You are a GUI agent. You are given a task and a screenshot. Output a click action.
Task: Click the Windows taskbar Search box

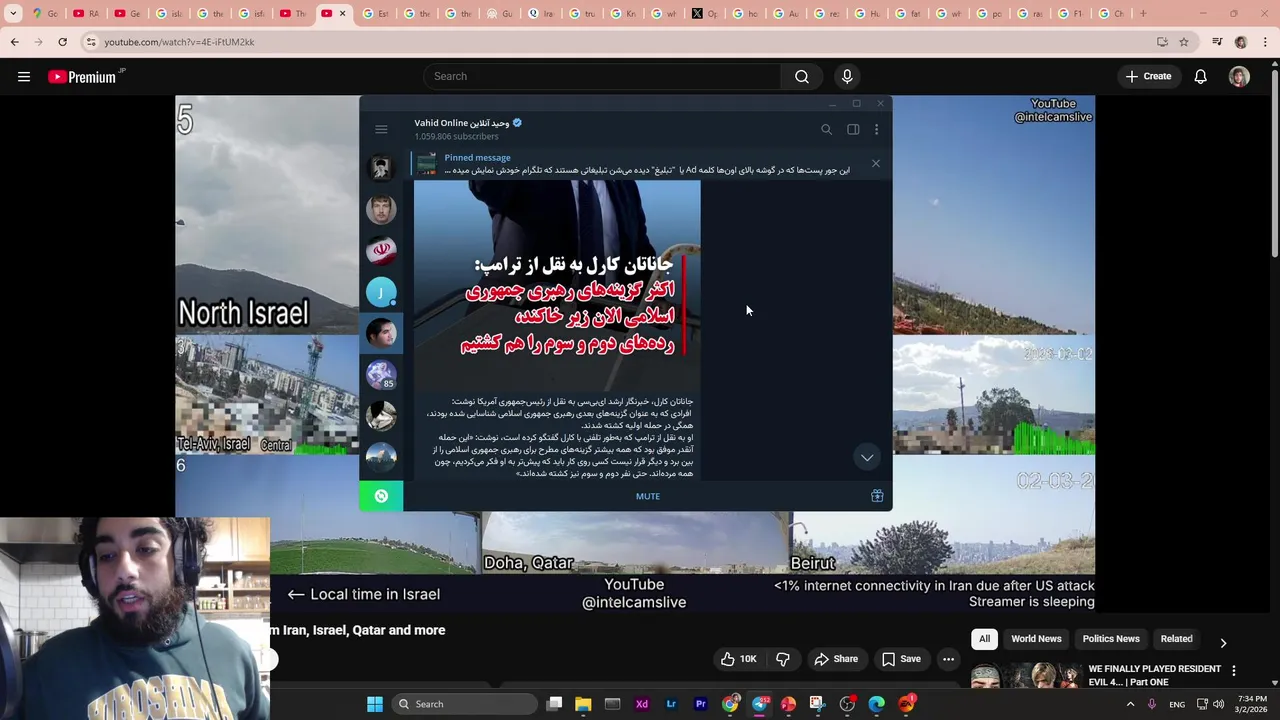pos(465,704)
